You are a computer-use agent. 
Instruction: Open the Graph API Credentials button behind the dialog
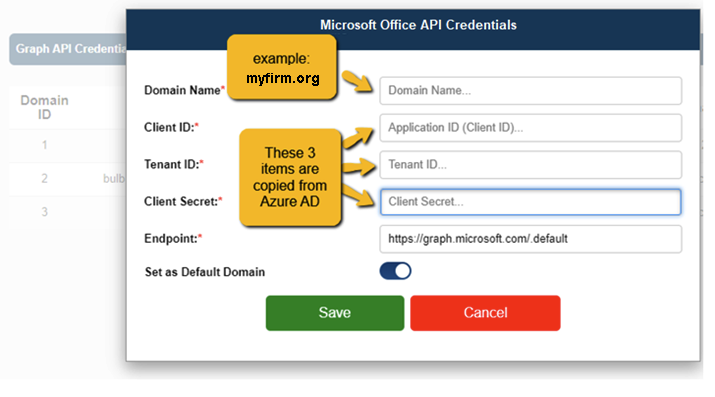68,49
